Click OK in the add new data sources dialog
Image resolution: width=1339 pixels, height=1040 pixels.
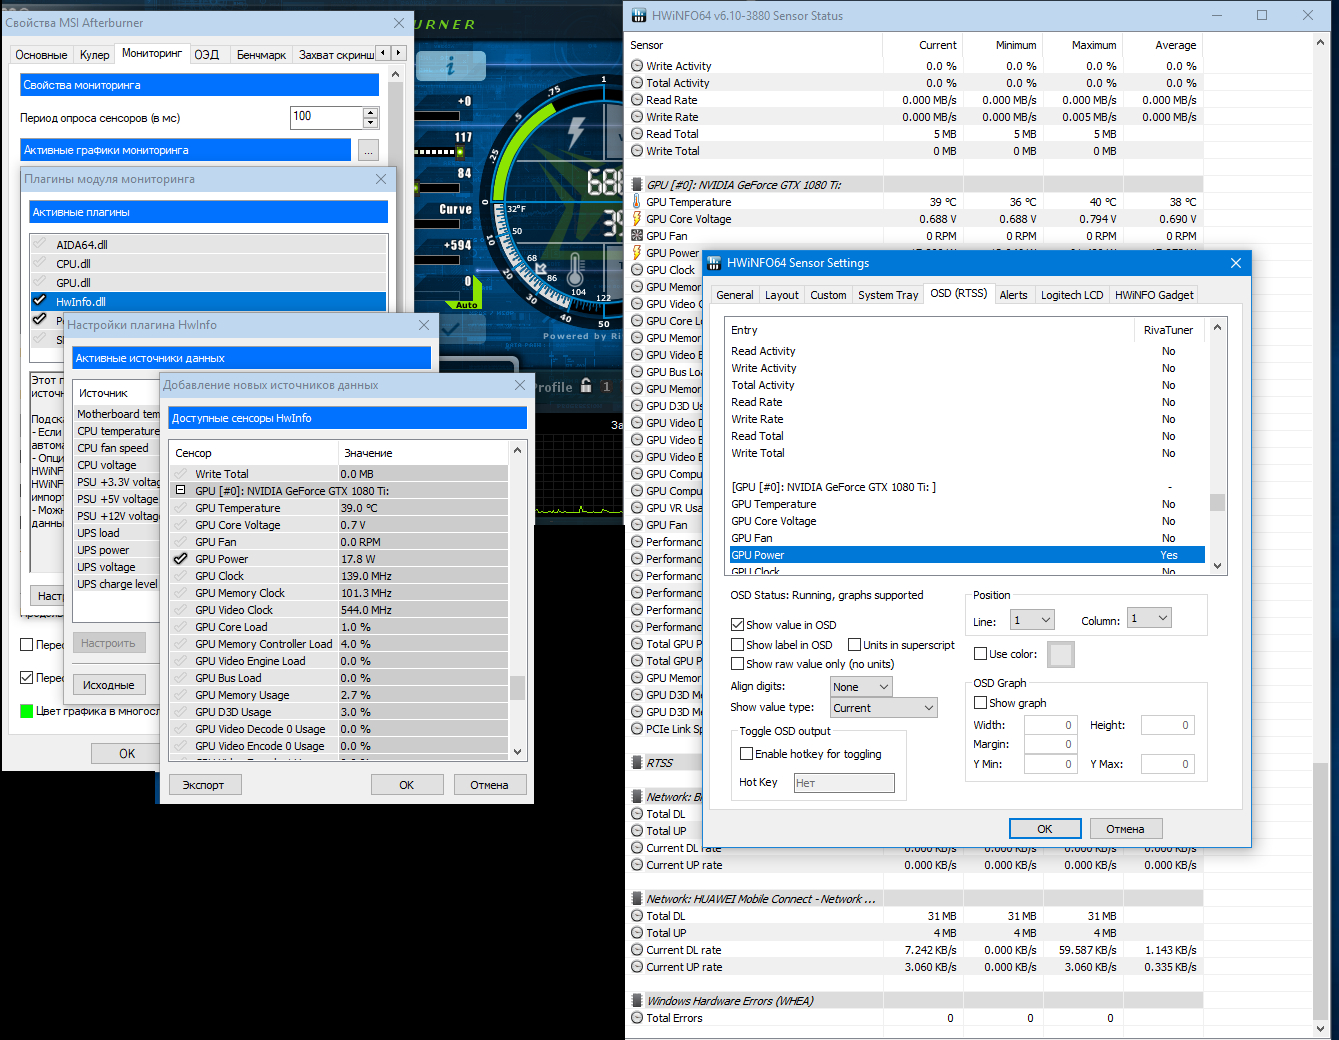(407, 785)
